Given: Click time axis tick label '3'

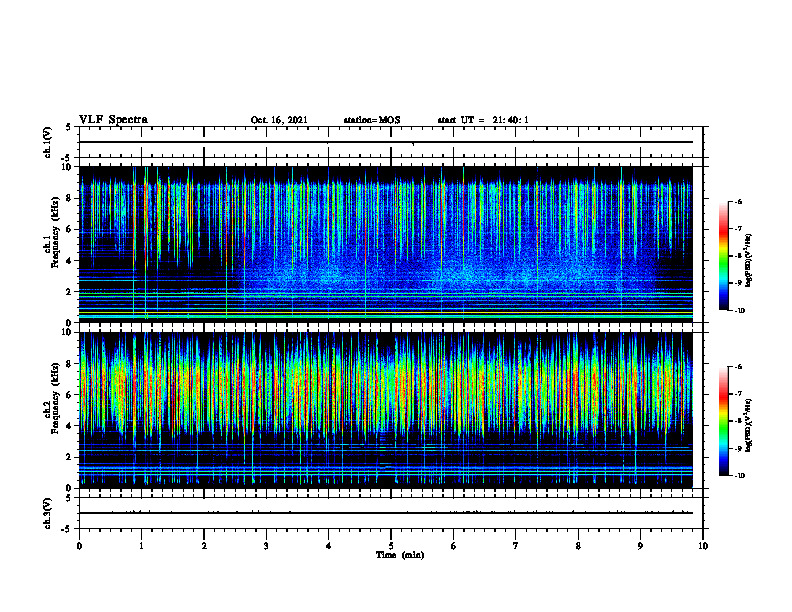Looking at the screenshot, I should tap(266, 546).
